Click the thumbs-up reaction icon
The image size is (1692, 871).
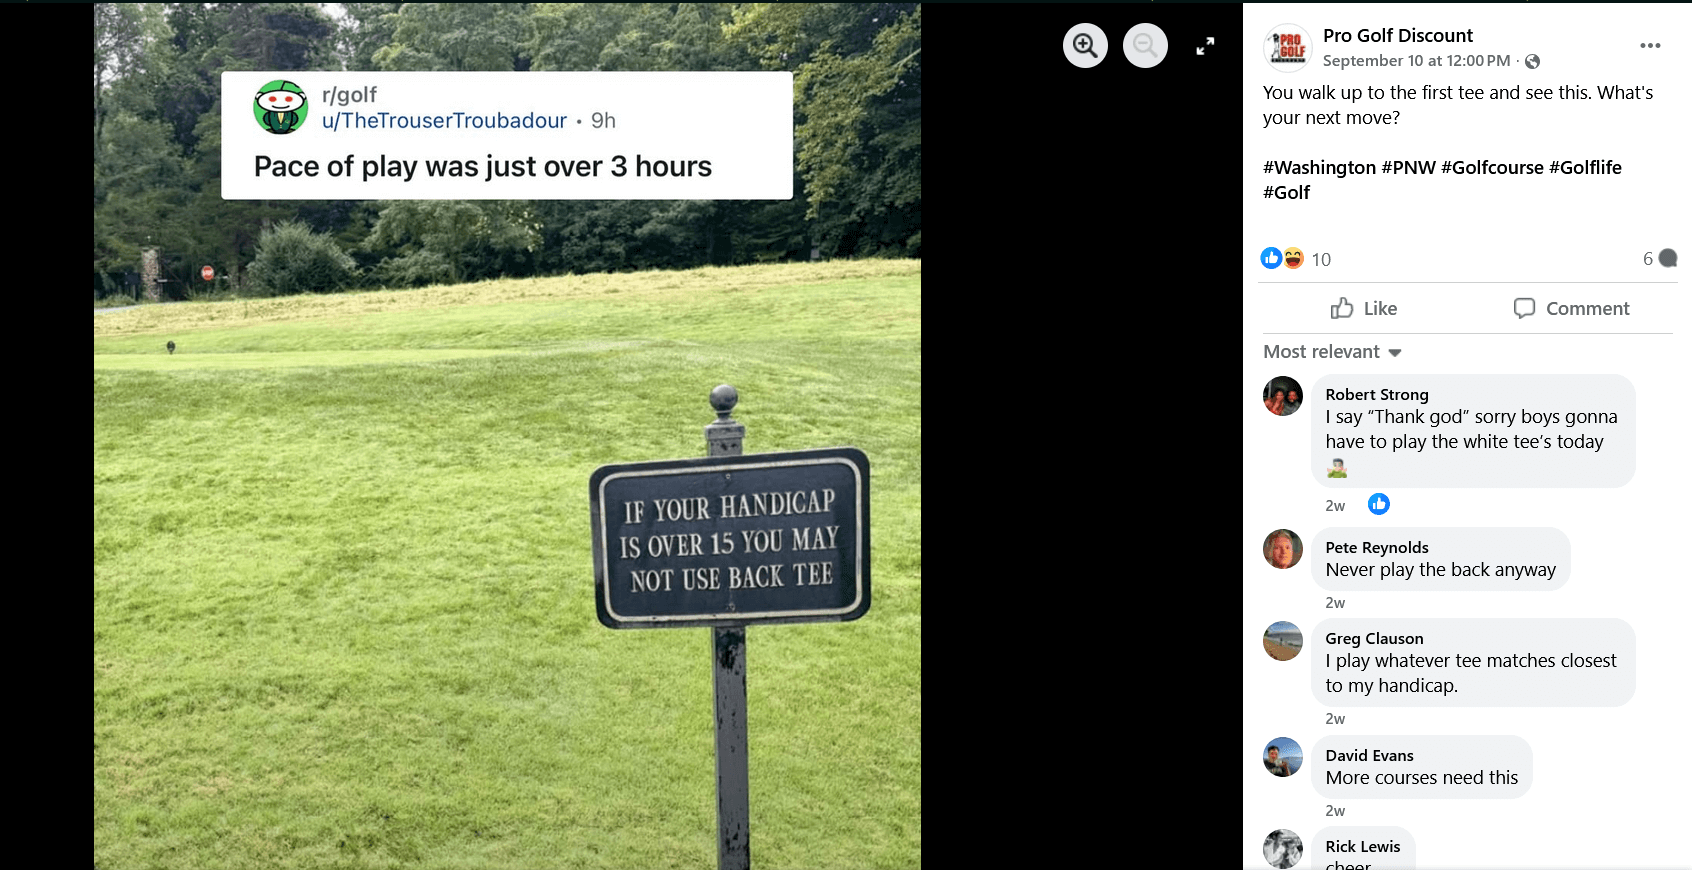tap(1271, 258)
